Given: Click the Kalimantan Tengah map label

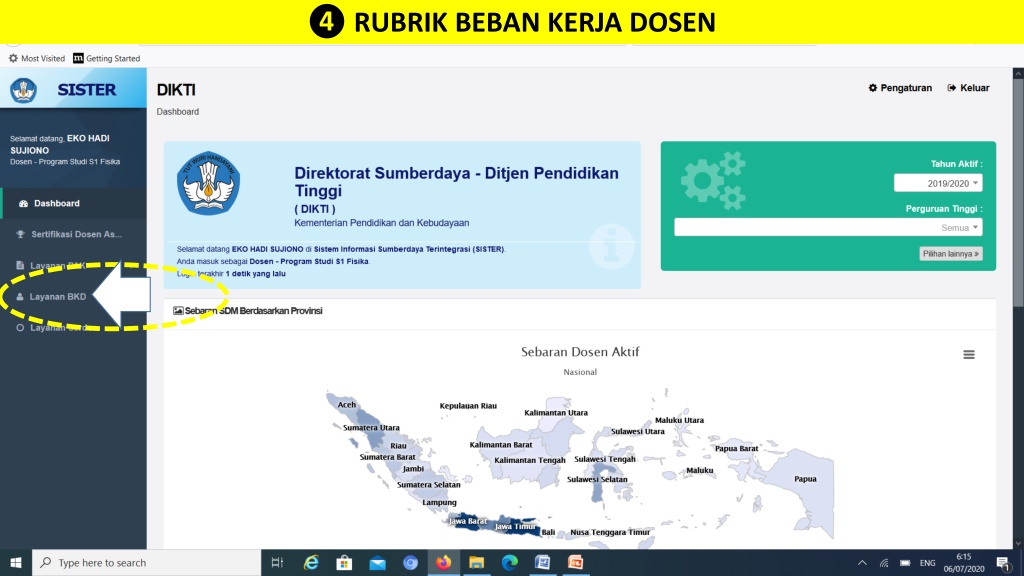Looking at the screenshot, I should click(530, 460).
